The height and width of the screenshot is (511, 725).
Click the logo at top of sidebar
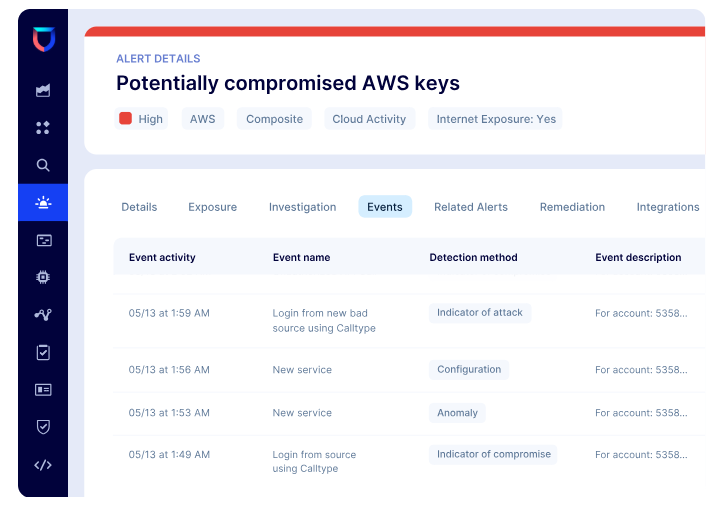(43, 39)
